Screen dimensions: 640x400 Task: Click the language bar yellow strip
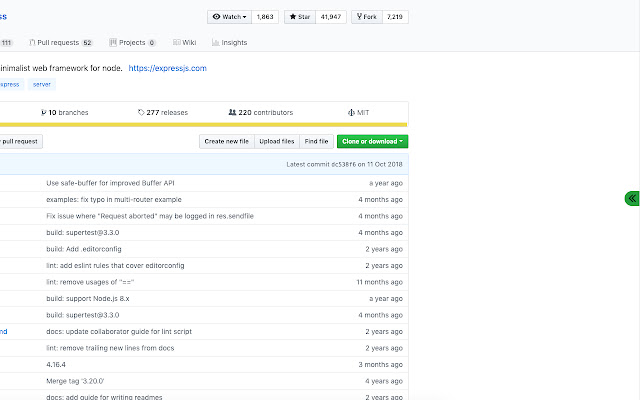203,124
